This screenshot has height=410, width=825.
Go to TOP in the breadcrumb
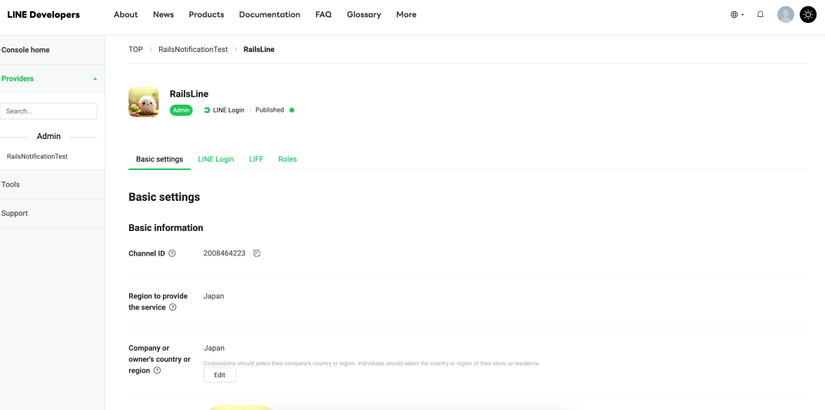tap(136, 49)
